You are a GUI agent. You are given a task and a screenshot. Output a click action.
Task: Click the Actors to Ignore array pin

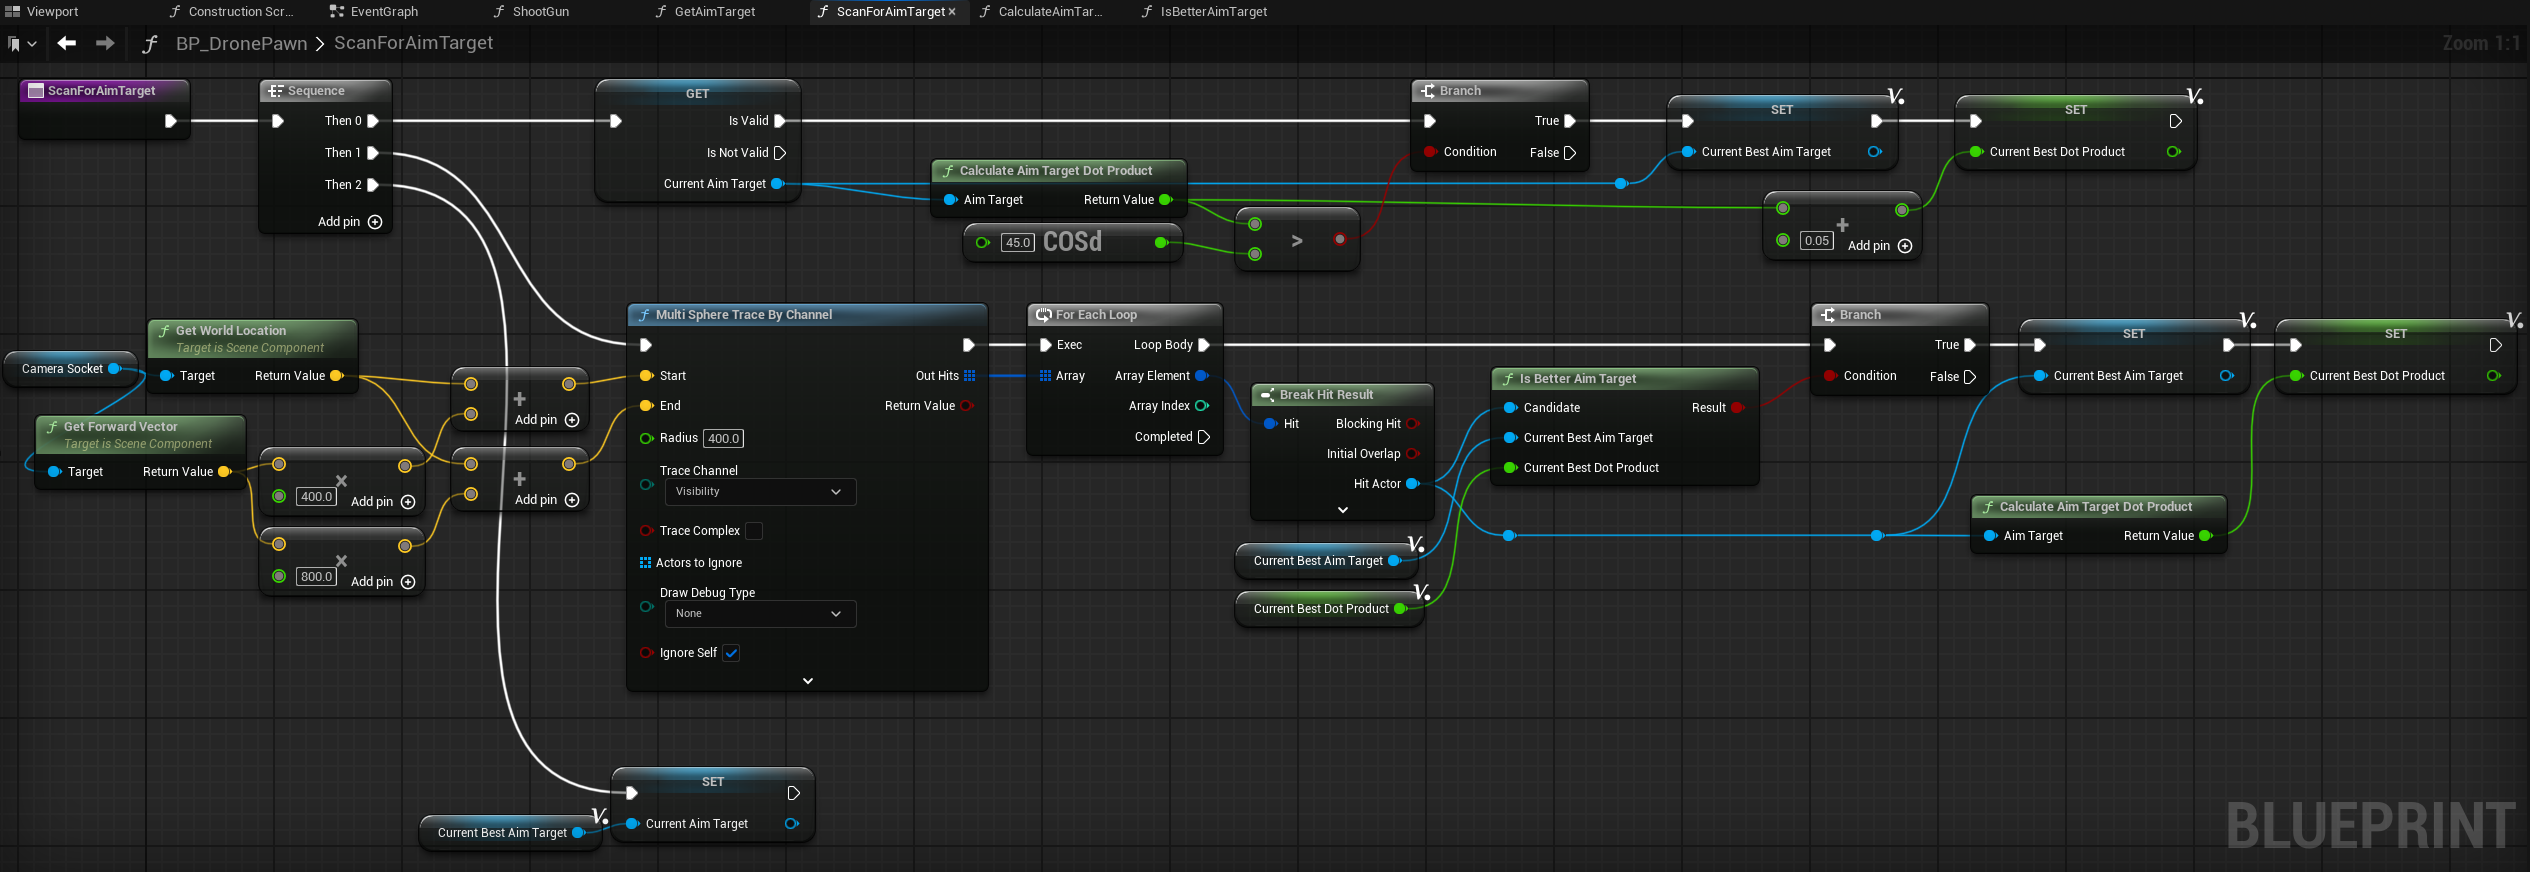[x=646, y=563]
